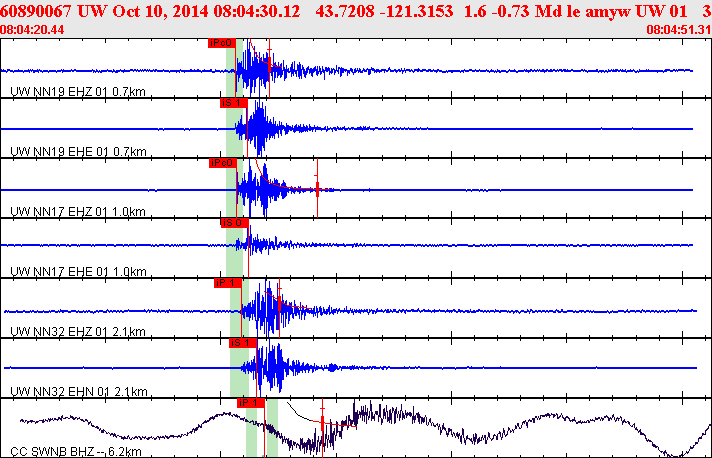
Task: Click the red coda end marker on NN17 EHZ
Action: point(317,187)
